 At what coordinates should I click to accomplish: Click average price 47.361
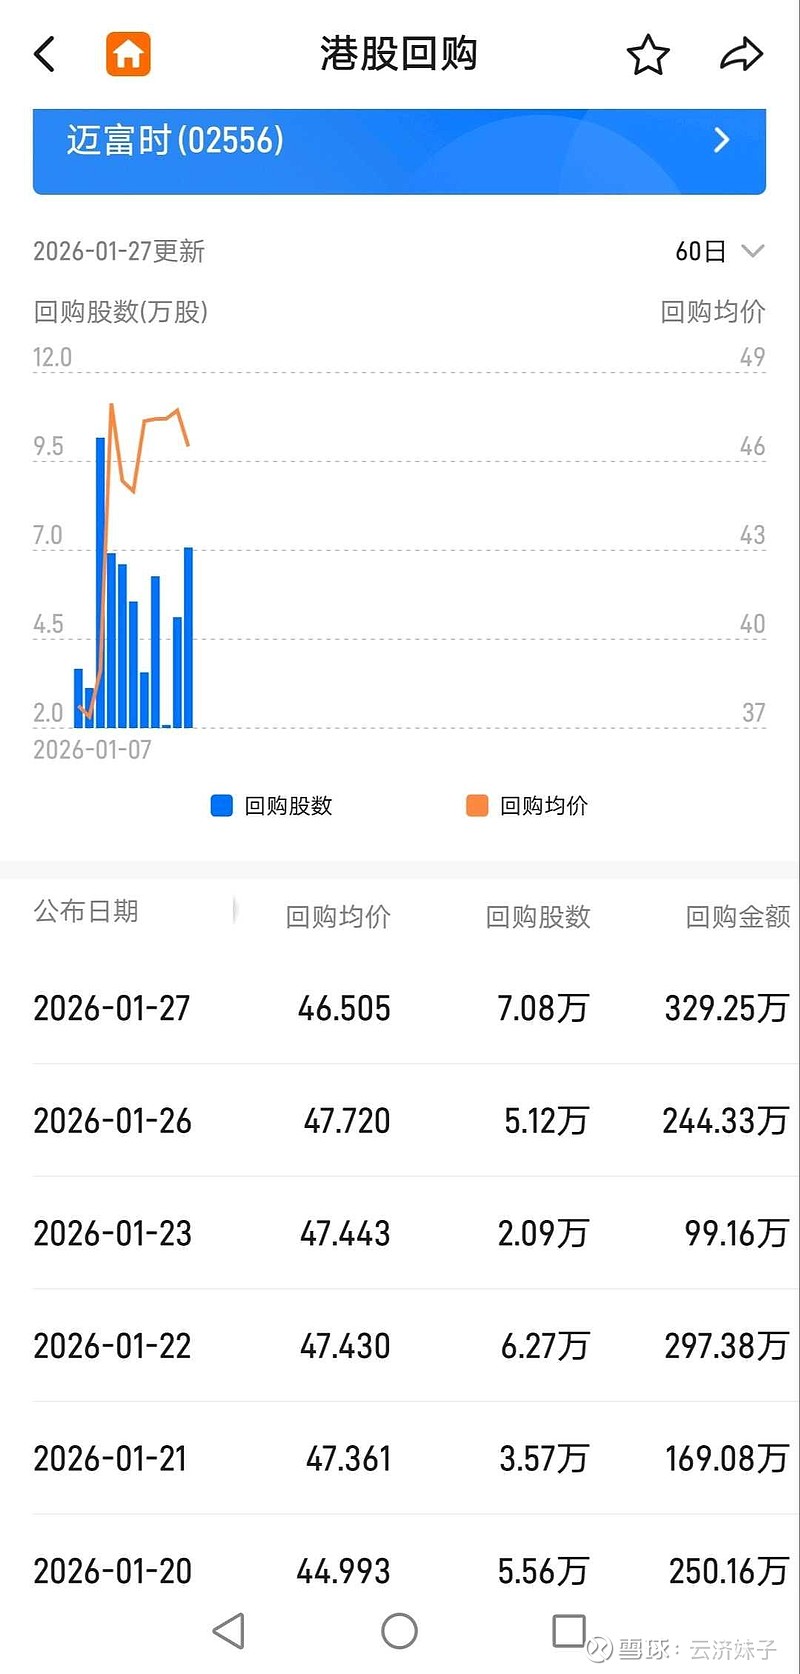348,1459
